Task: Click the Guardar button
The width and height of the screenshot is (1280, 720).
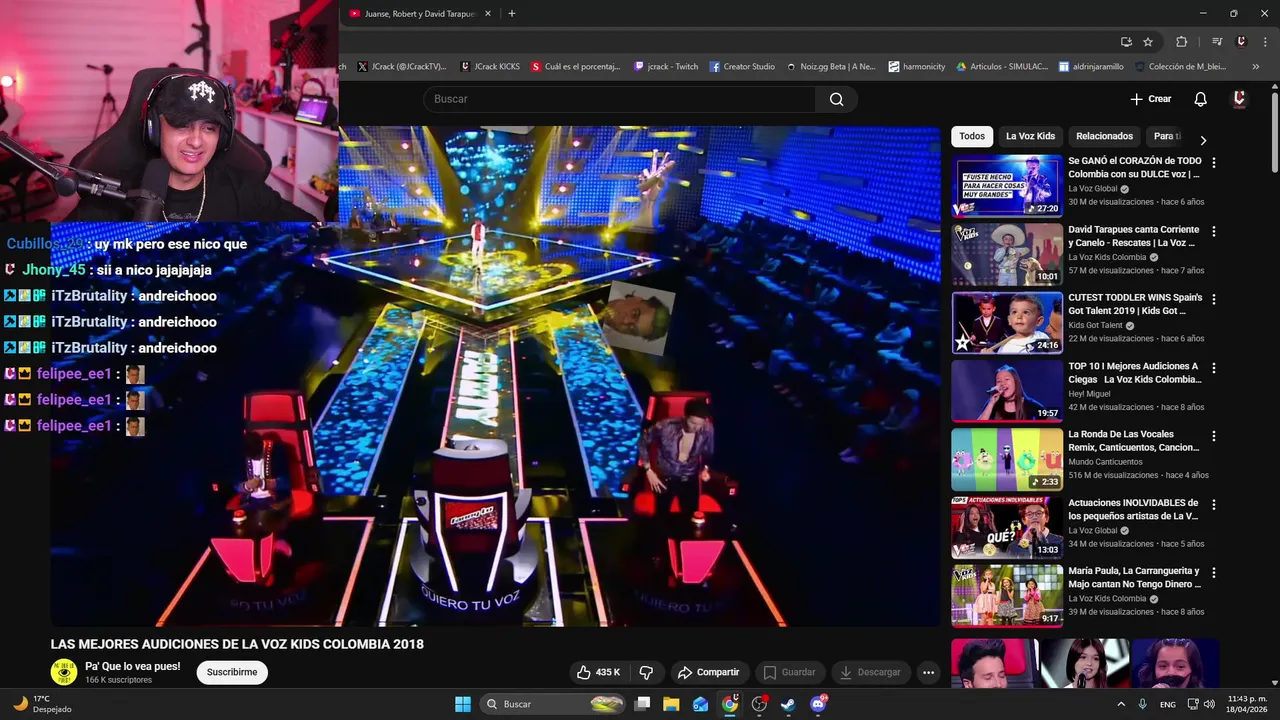Action: click(789, 672)
